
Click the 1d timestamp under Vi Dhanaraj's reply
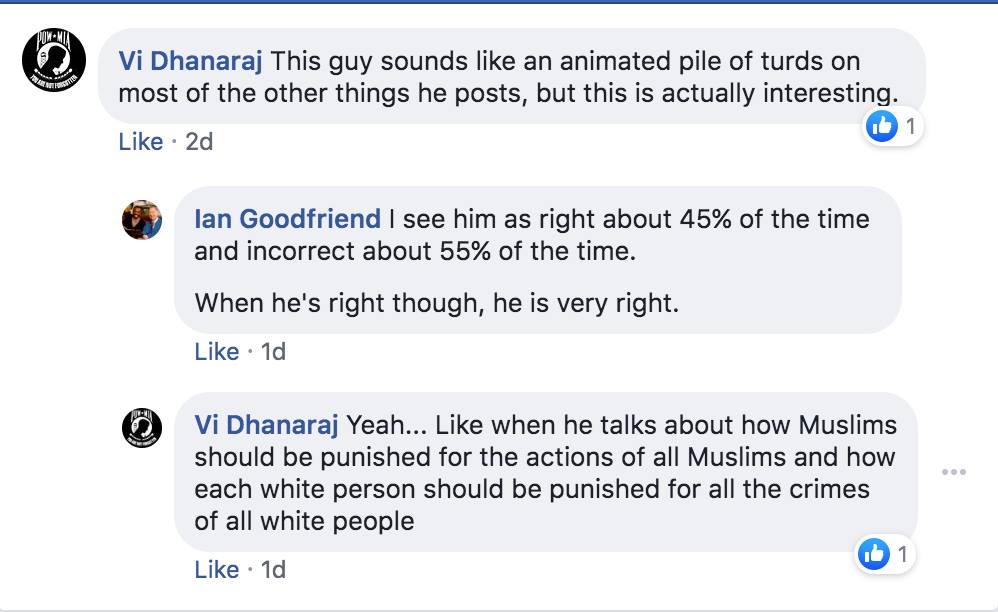click(273, 570)
